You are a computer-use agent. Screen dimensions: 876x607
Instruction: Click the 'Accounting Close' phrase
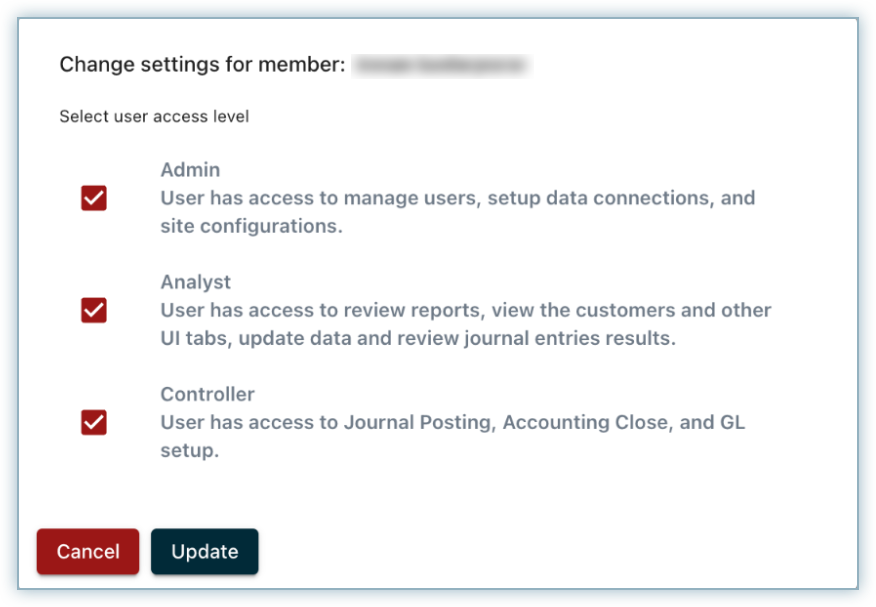(x=584, y=422)
